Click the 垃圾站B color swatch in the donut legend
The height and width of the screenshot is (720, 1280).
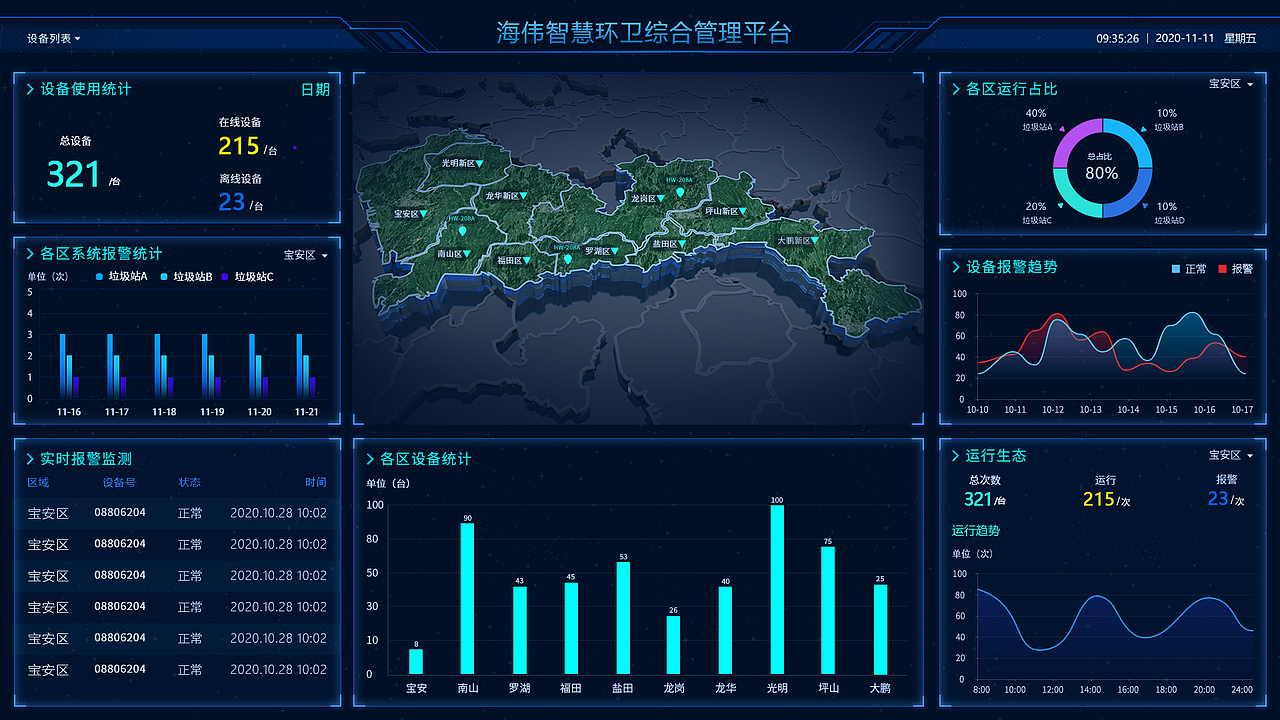(1143, 129)
